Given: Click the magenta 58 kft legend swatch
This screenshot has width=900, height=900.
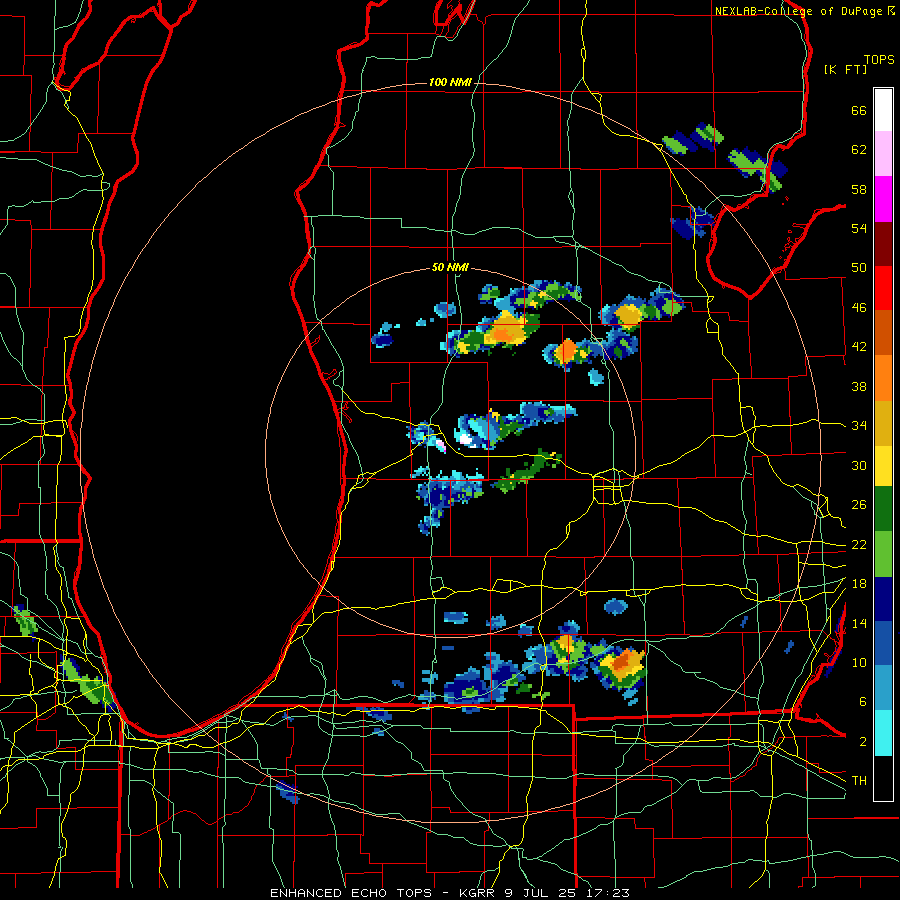Looking at the screenshot, I should click(883, 199).
